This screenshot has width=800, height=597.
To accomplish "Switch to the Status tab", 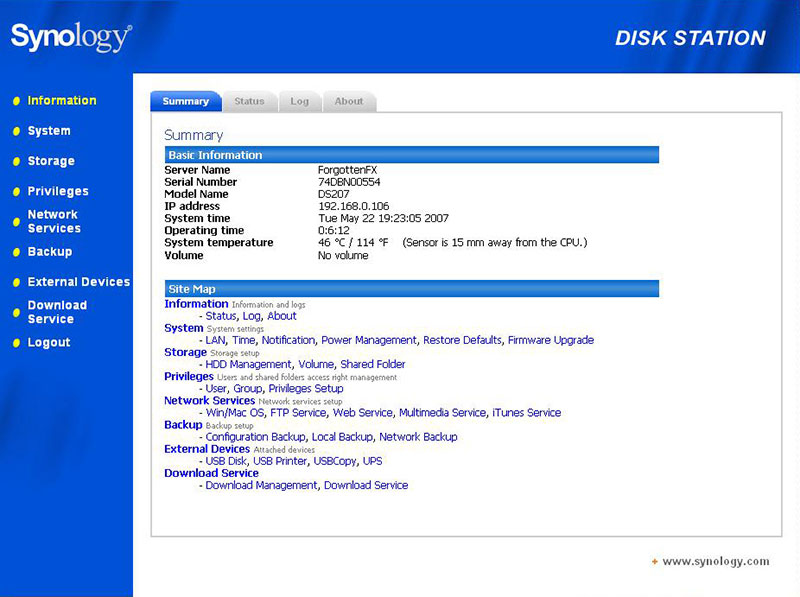I will click(x=249, y=101).
